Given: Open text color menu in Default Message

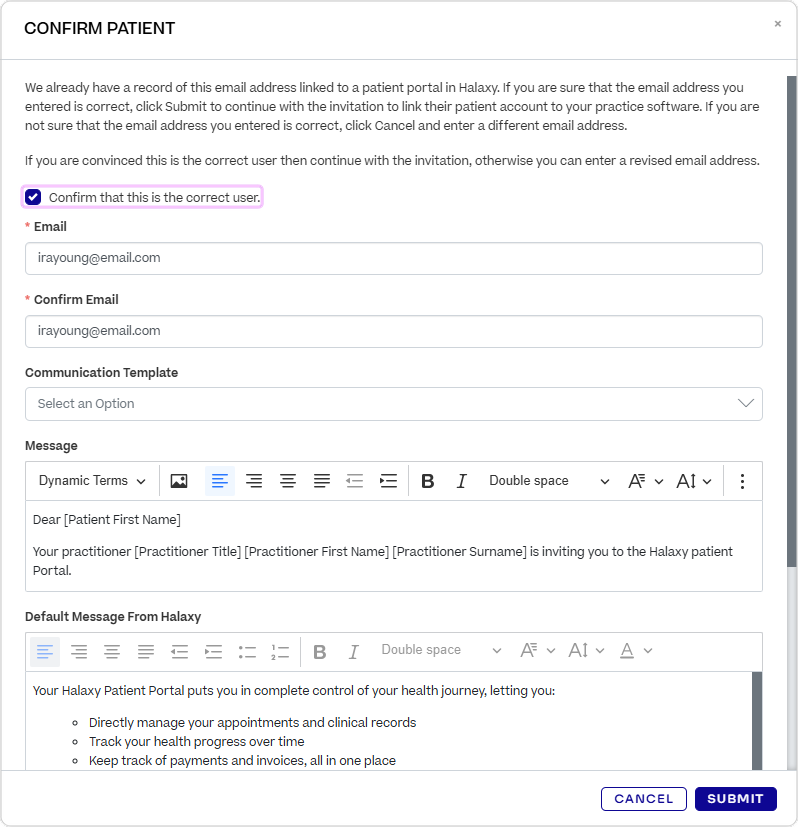Looking at the screenshot, I should [x=636, y=650].
